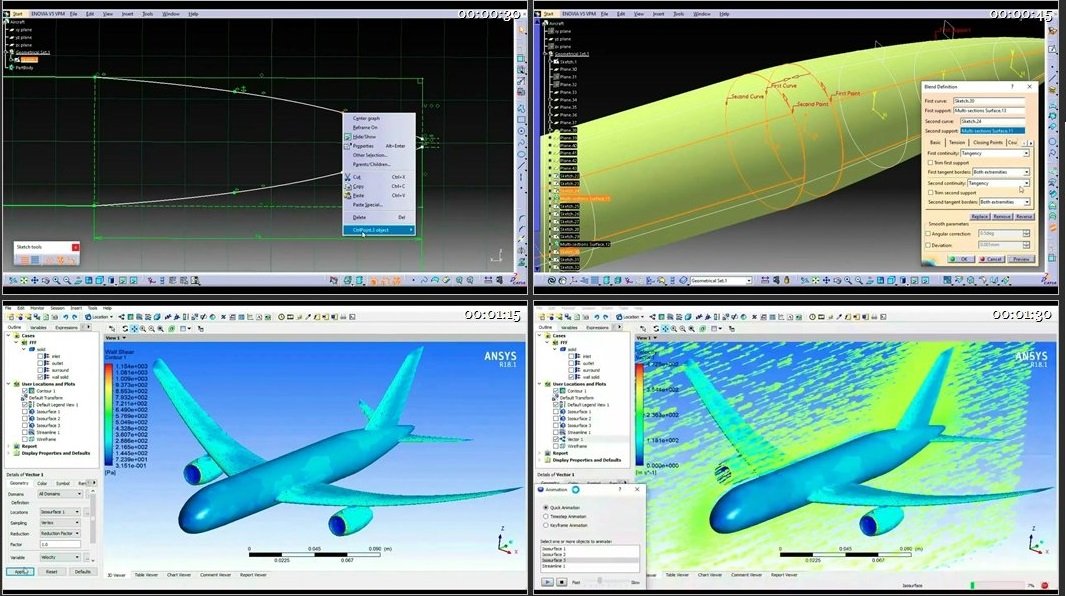
Task: Click the scrollbar of the vector details panel
Action: (95, 520)
